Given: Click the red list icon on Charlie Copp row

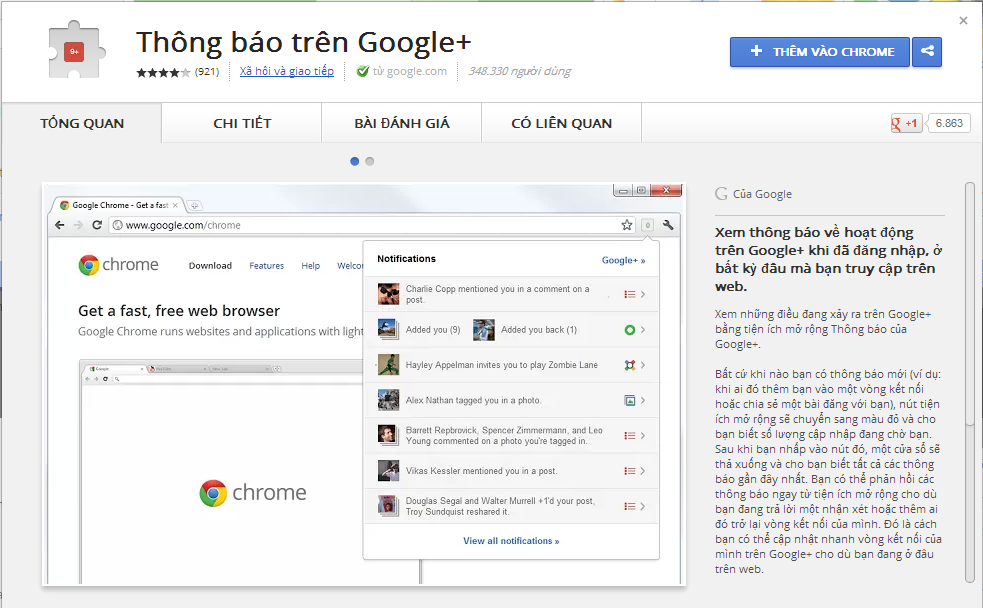Looking at the screenshot, I should click(630, 294).
